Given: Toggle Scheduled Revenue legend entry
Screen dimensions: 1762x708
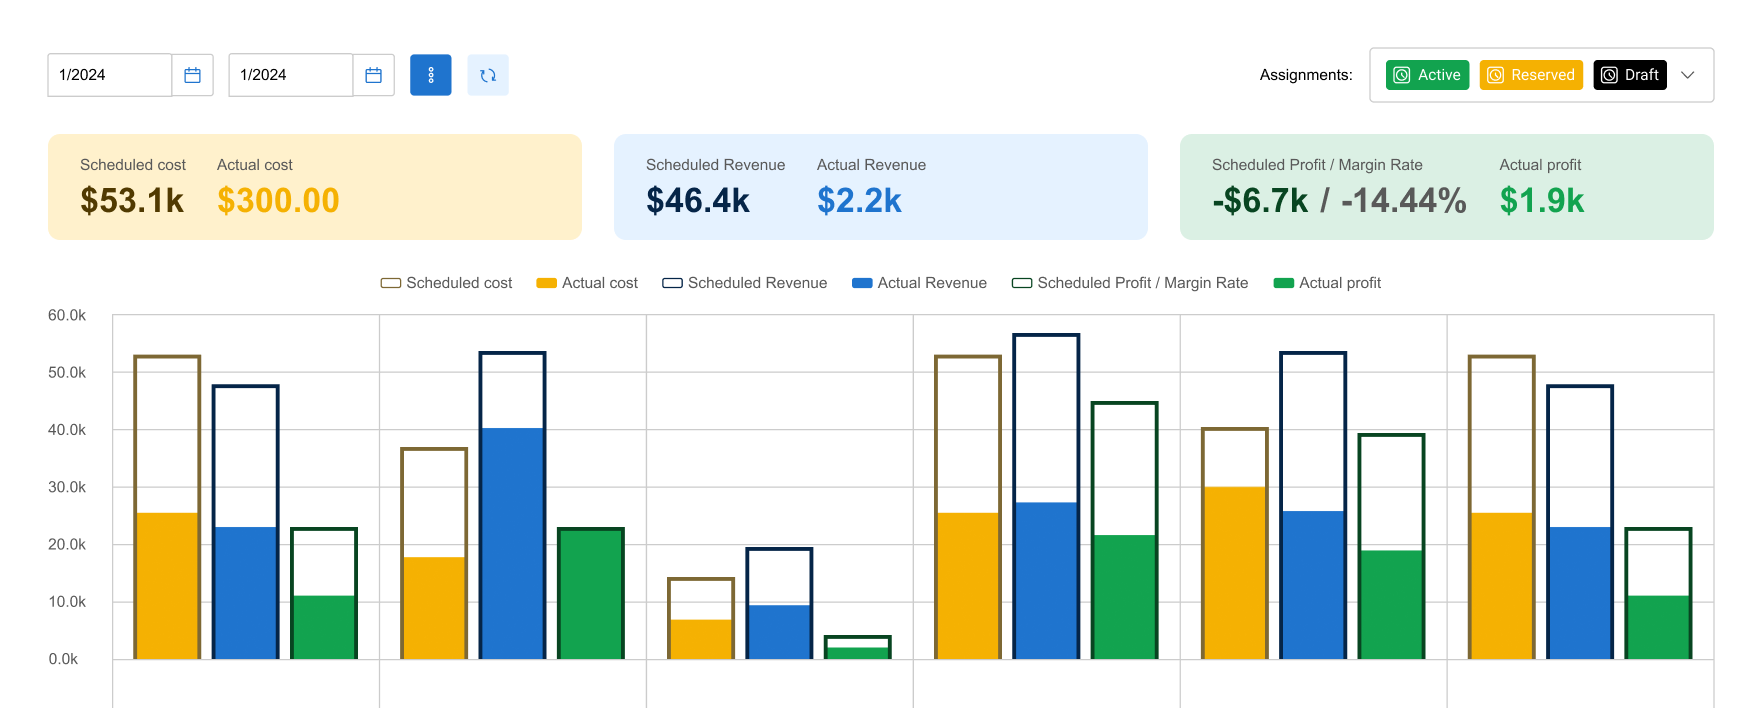Looking at the screenshot, I should pos(745,283).
